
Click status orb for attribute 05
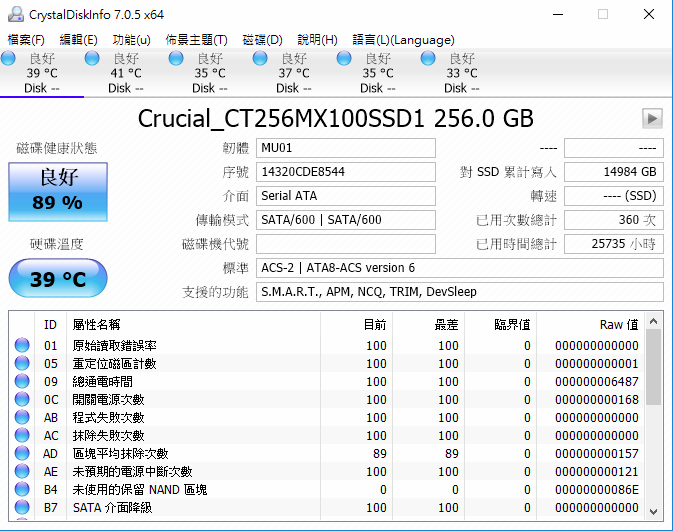click(22, 363)
